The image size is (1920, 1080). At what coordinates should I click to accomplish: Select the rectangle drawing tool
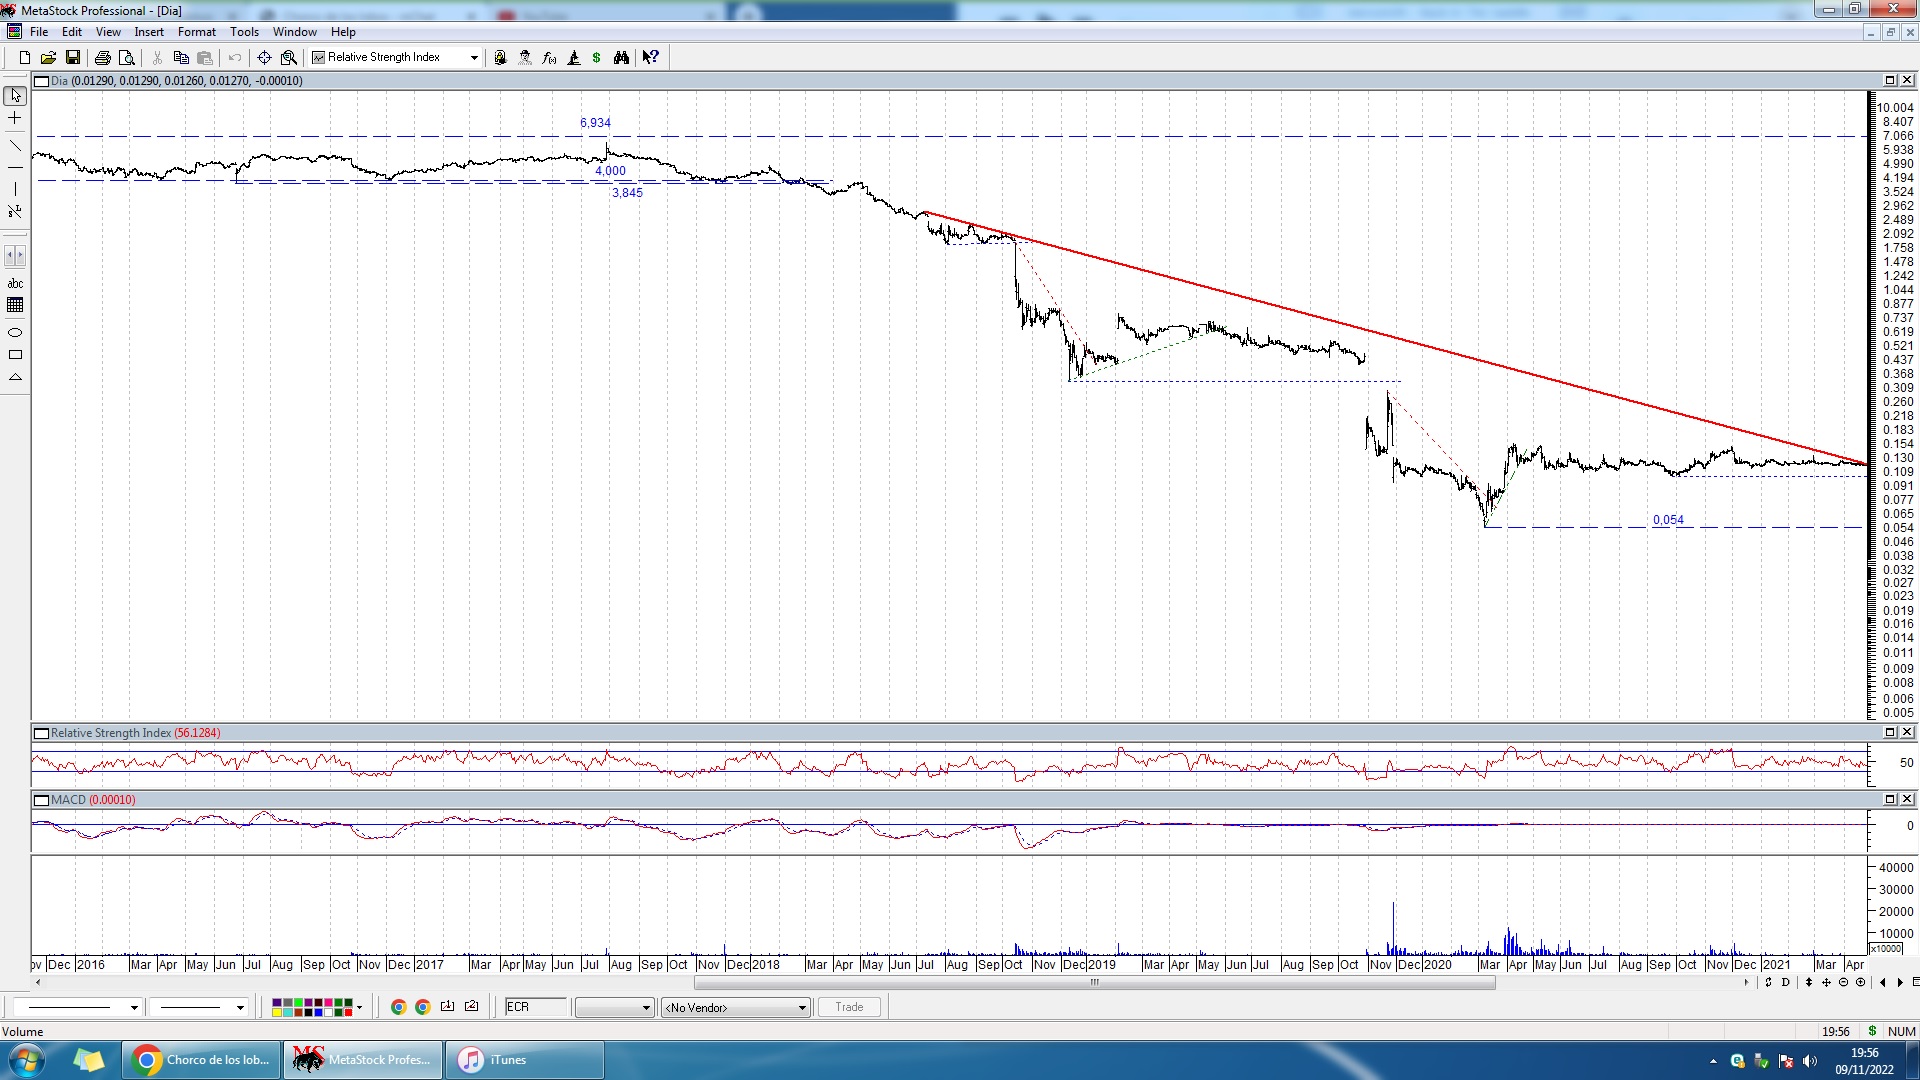15,355
